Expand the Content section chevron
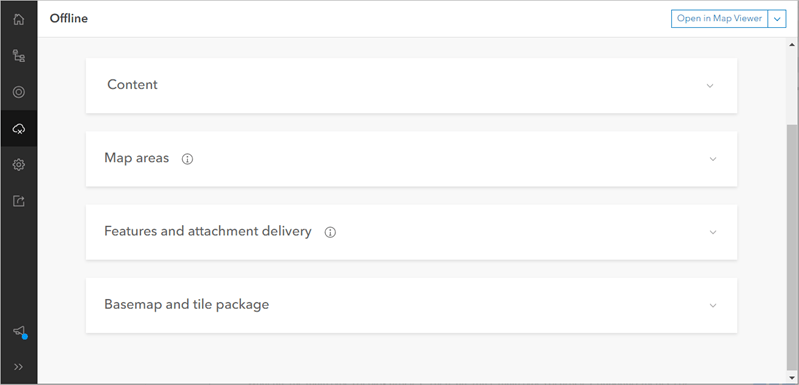 (710, 86)
